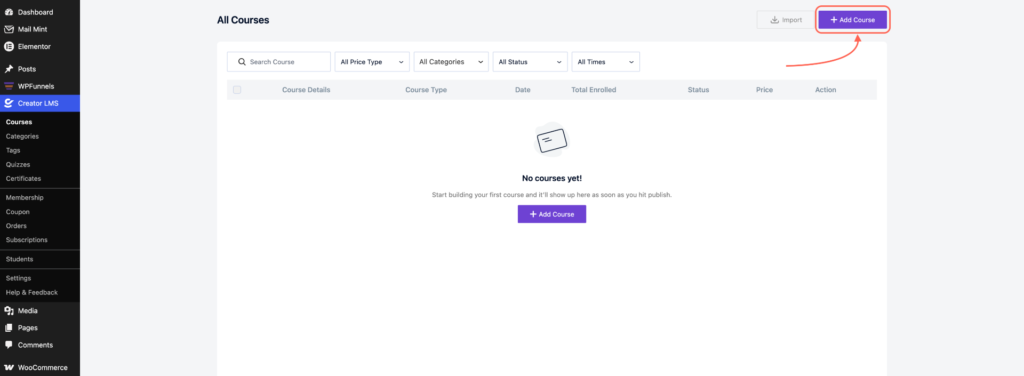Open Subscriptions menu item

[x=27, y=240]
